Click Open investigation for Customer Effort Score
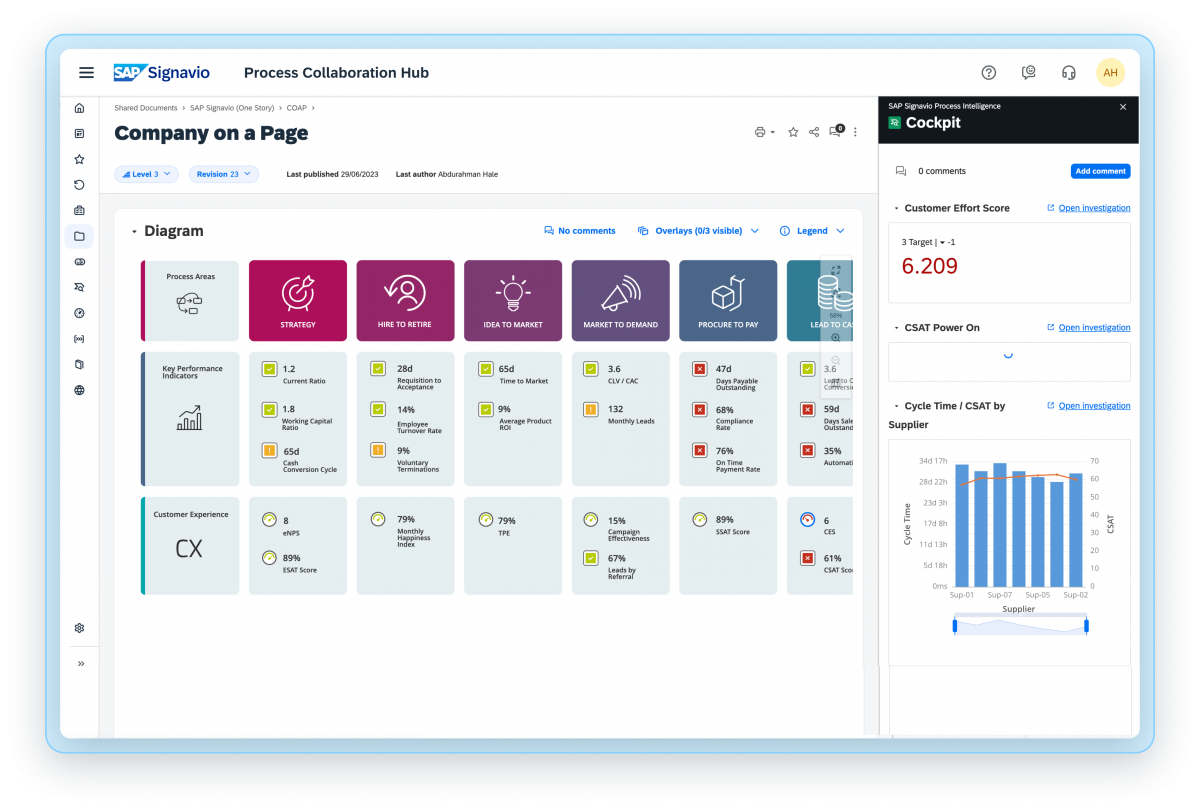Image resolution: width=1200 pixels, height=810 pixels. coord(1096,208)
